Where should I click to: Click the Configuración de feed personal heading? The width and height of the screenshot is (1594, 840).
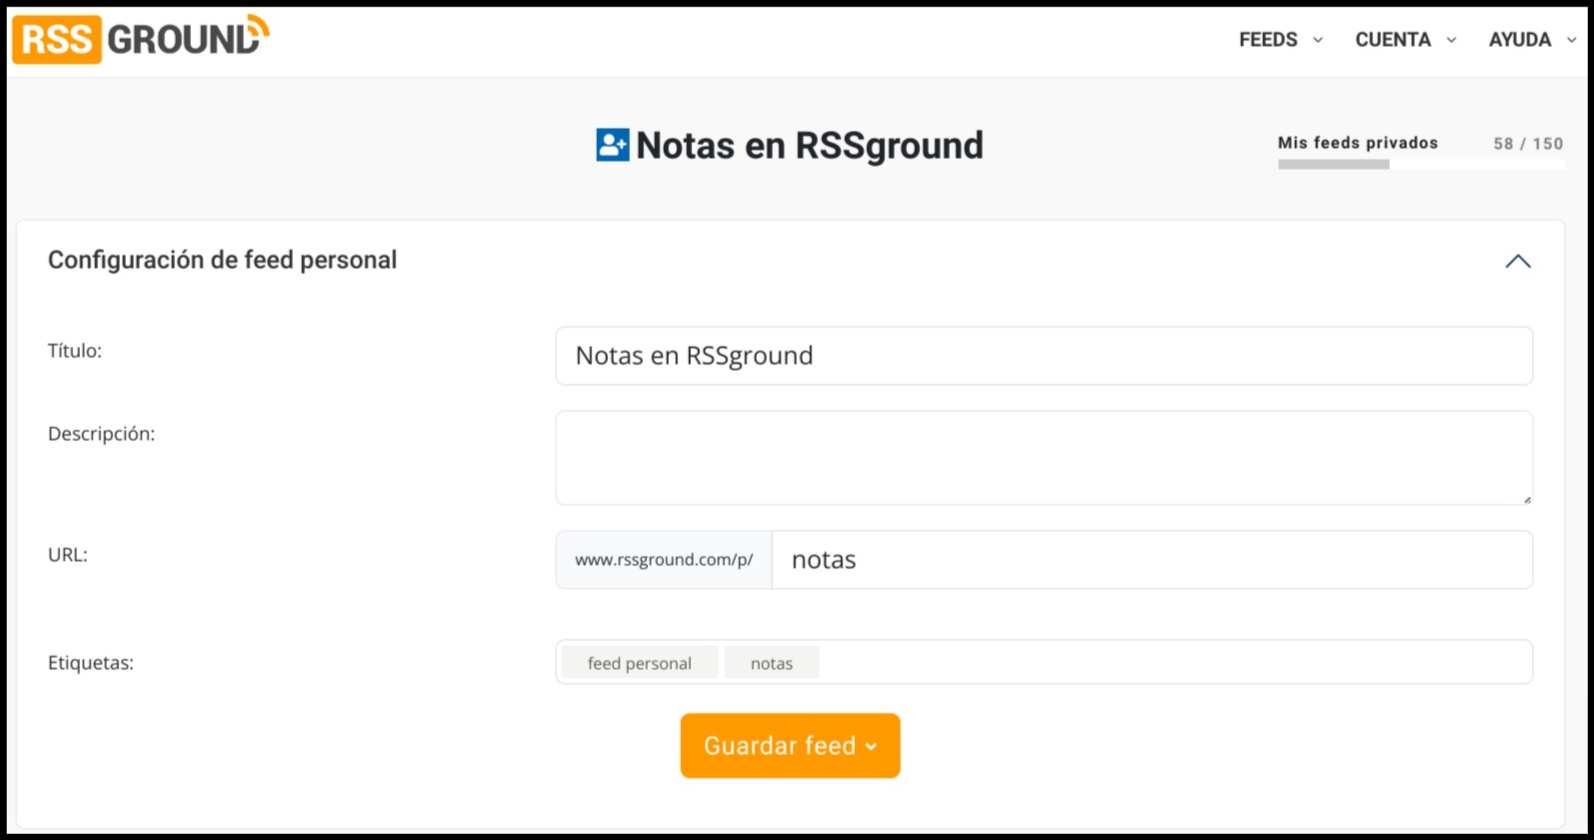(x=222, y=260)
